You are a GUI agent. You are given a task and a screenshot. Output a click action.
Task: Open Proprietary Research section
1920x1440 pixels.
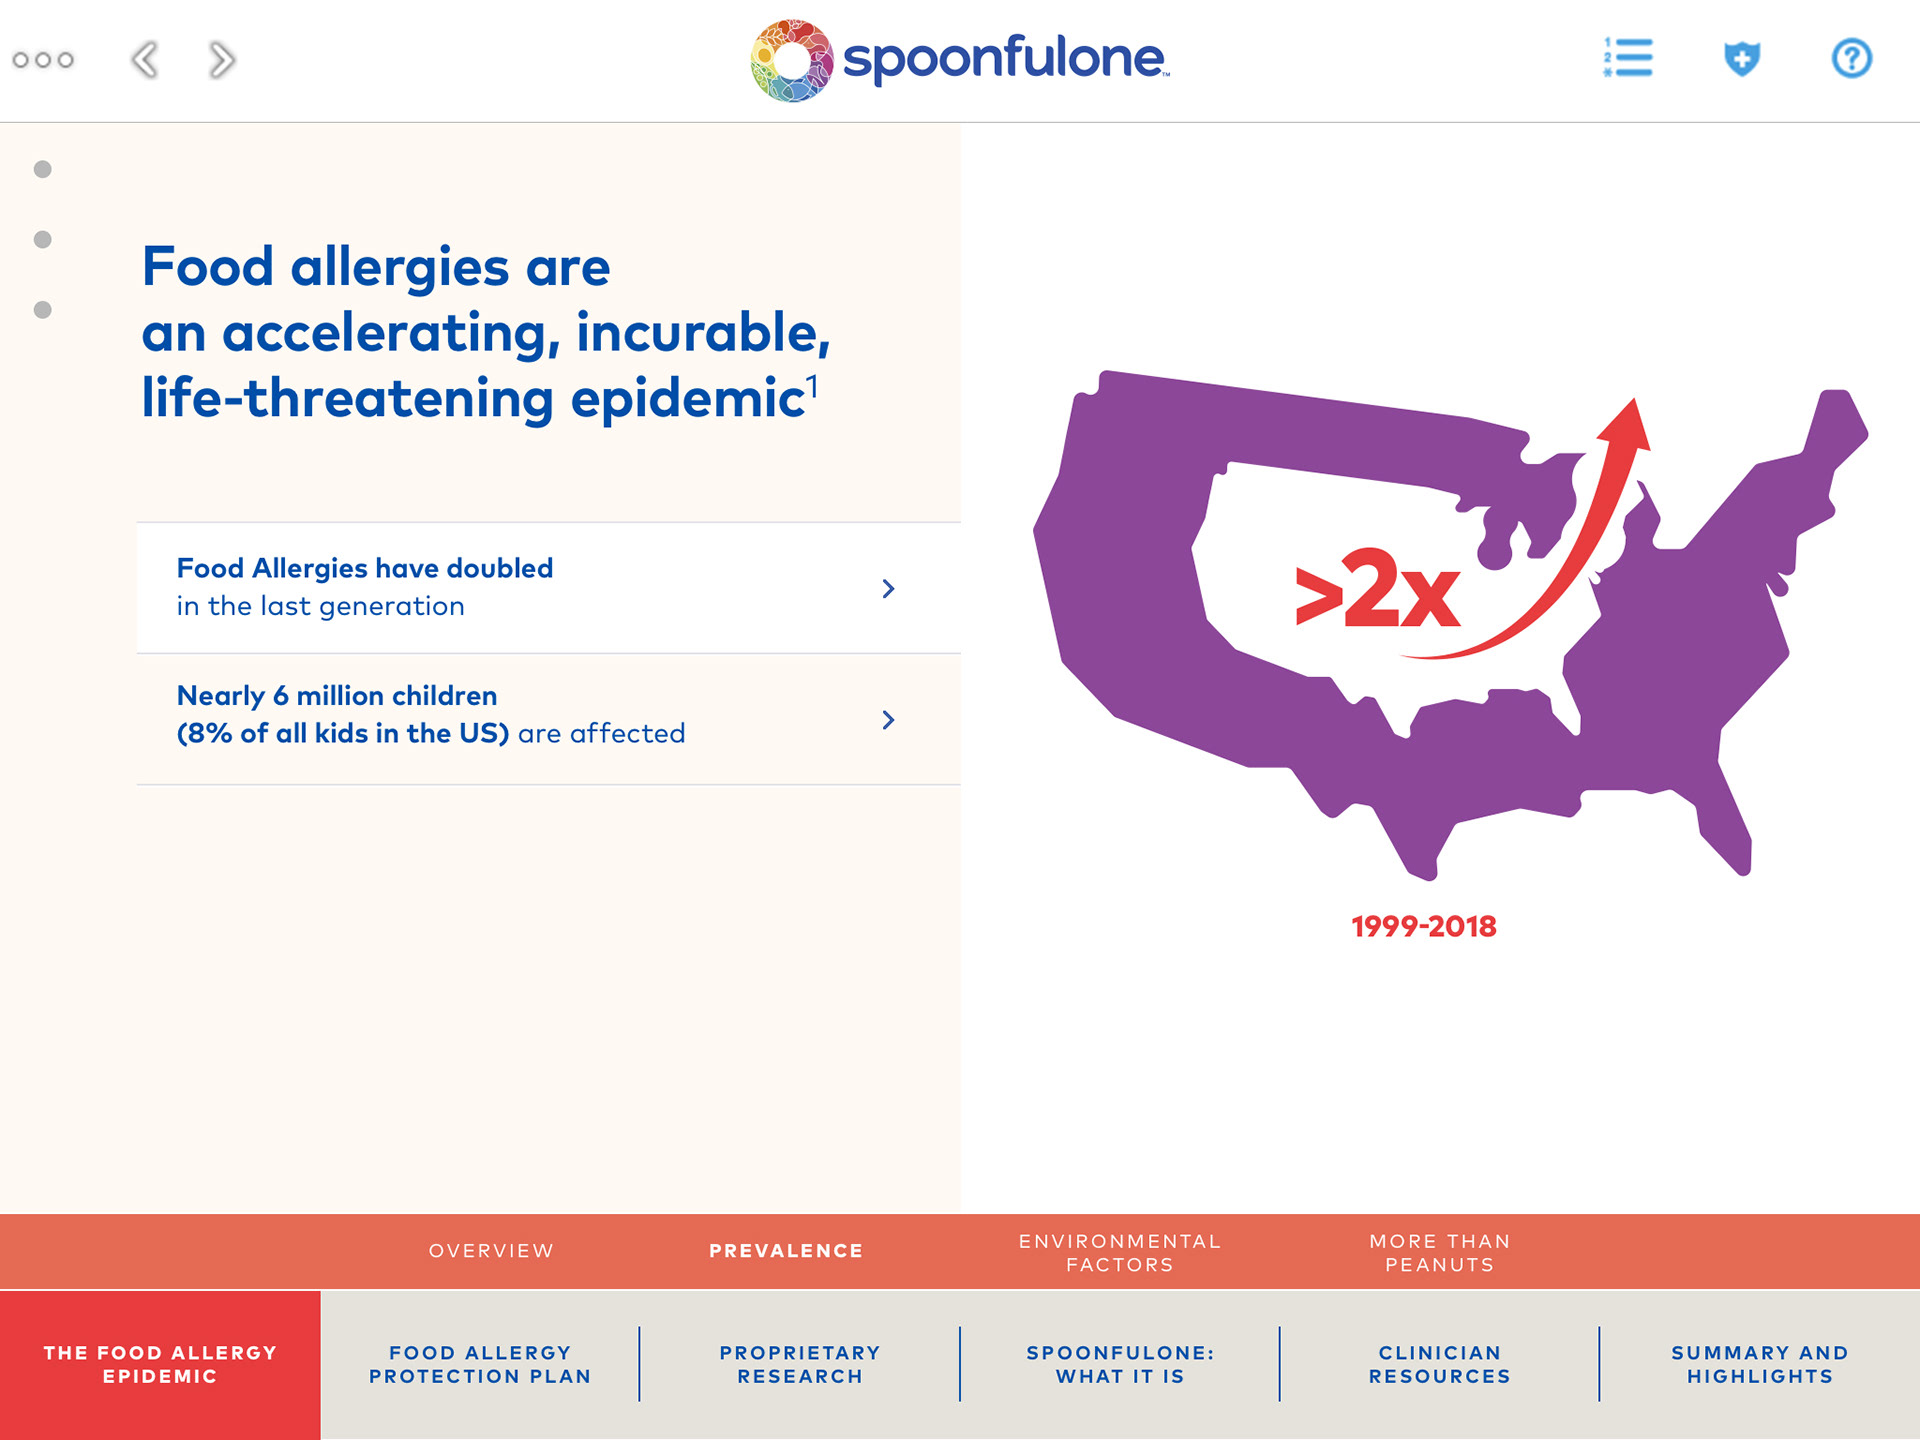(800, 1364)
